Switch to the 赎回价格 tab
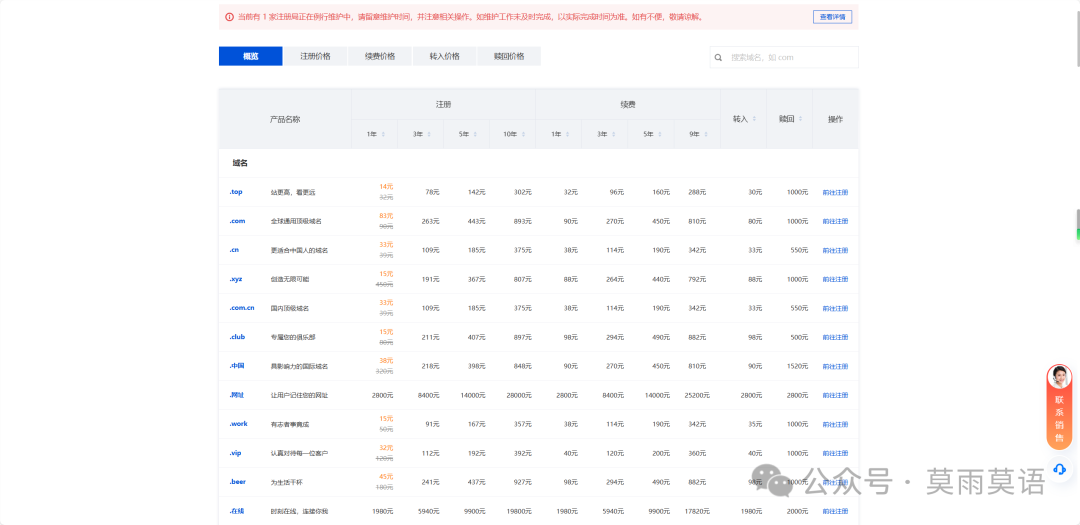The width and height of the screenshot is (1080, 525). (509, 56)
